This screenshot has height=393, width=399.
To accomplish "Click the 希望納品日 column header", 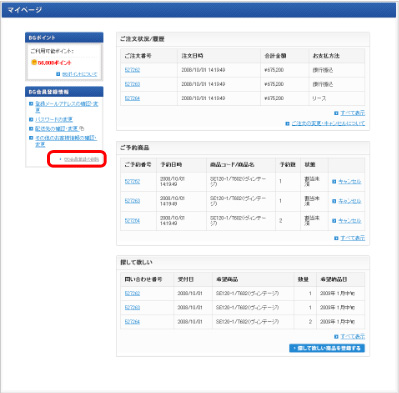I will click(x=334, y=279).
